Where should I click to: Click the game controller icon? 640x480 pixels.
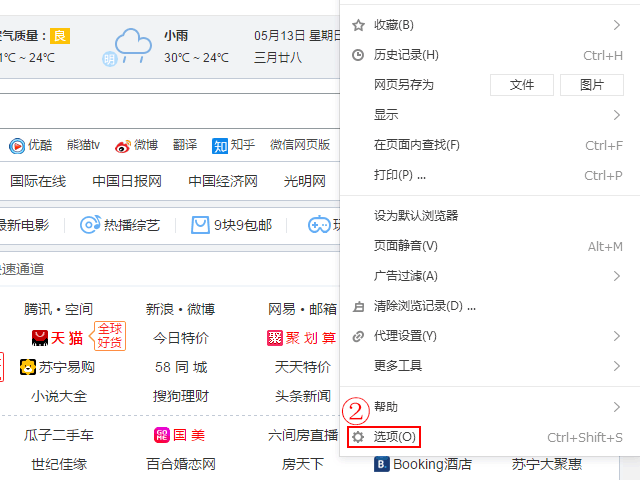tap(319, 225)
